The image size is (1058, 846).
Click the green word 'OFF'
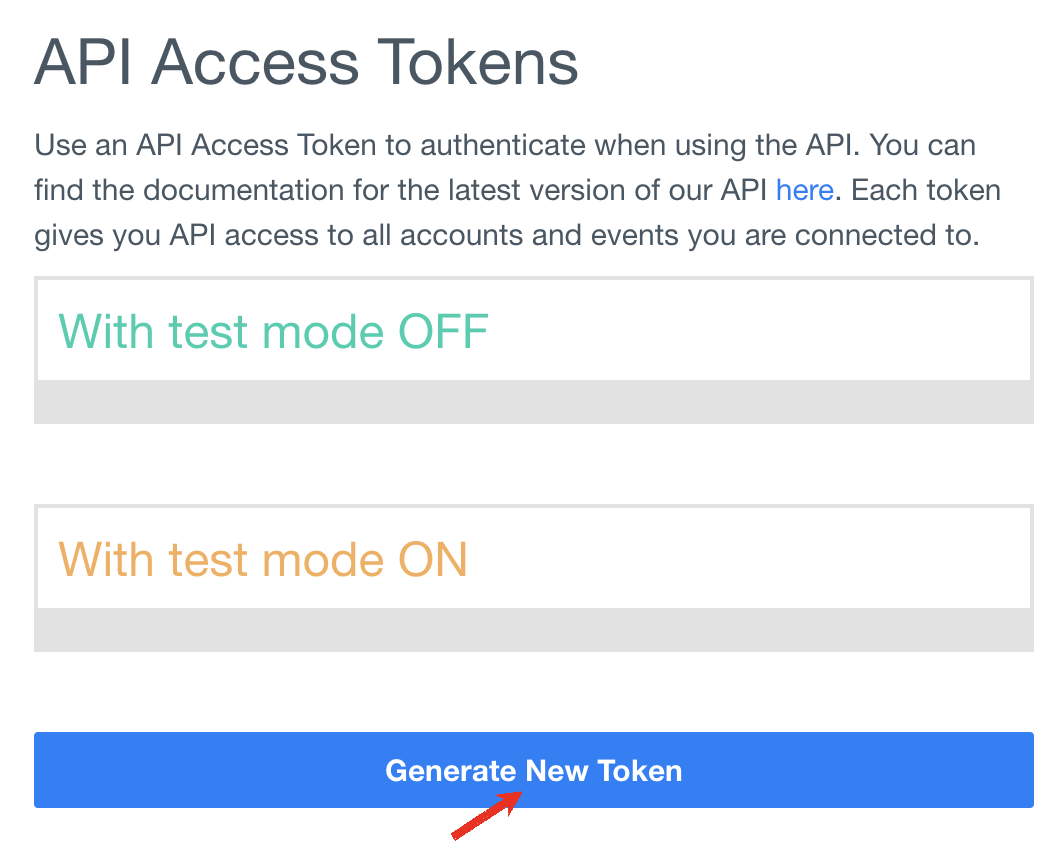click(443, 331)
